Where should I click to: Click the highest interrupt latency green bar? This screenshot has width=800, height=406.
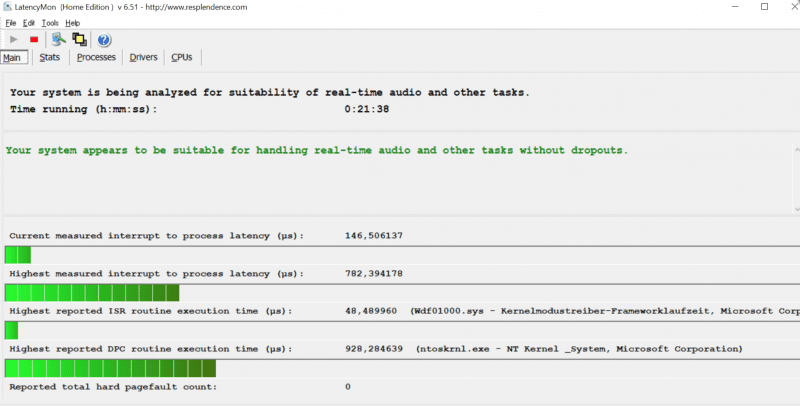click(92, 293)
